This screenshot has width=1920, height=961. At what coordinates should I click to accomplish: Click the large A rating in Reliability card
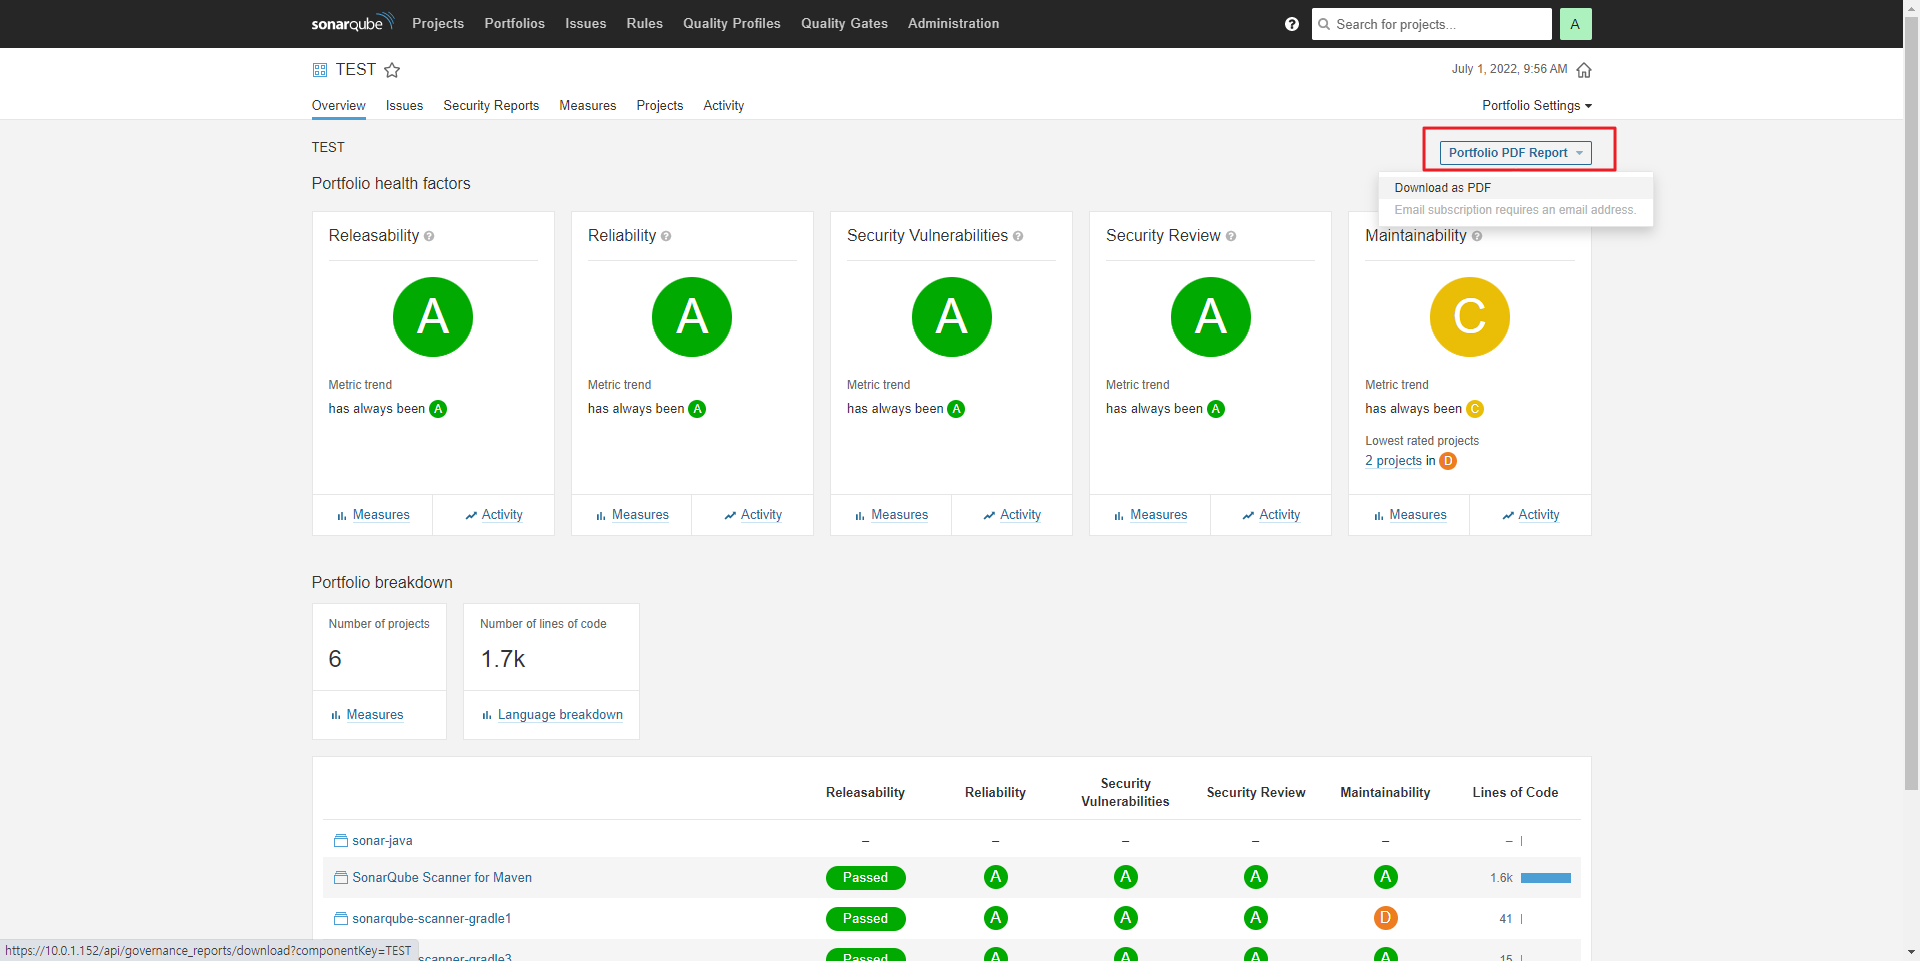[x=692, y=317]
